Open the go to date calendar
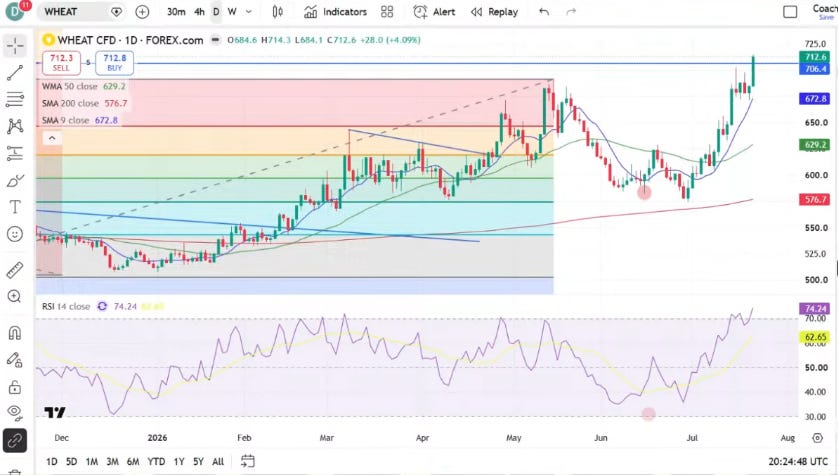The width and height of the screenshot is (838, 475). tap(247, 461)
